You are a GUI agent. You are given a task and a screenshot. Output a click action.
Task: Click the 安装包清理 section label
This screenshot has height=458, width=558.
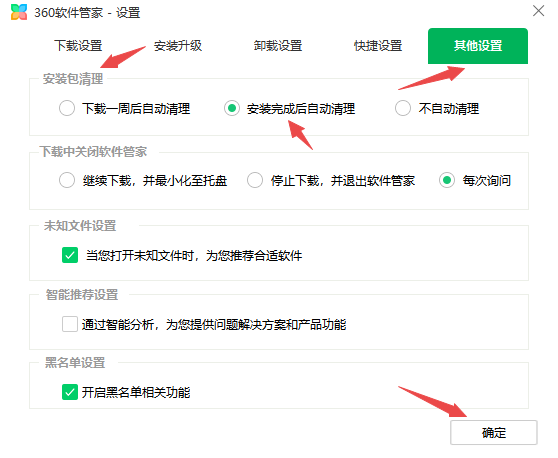pyautogui.click(x=73, y=79)
